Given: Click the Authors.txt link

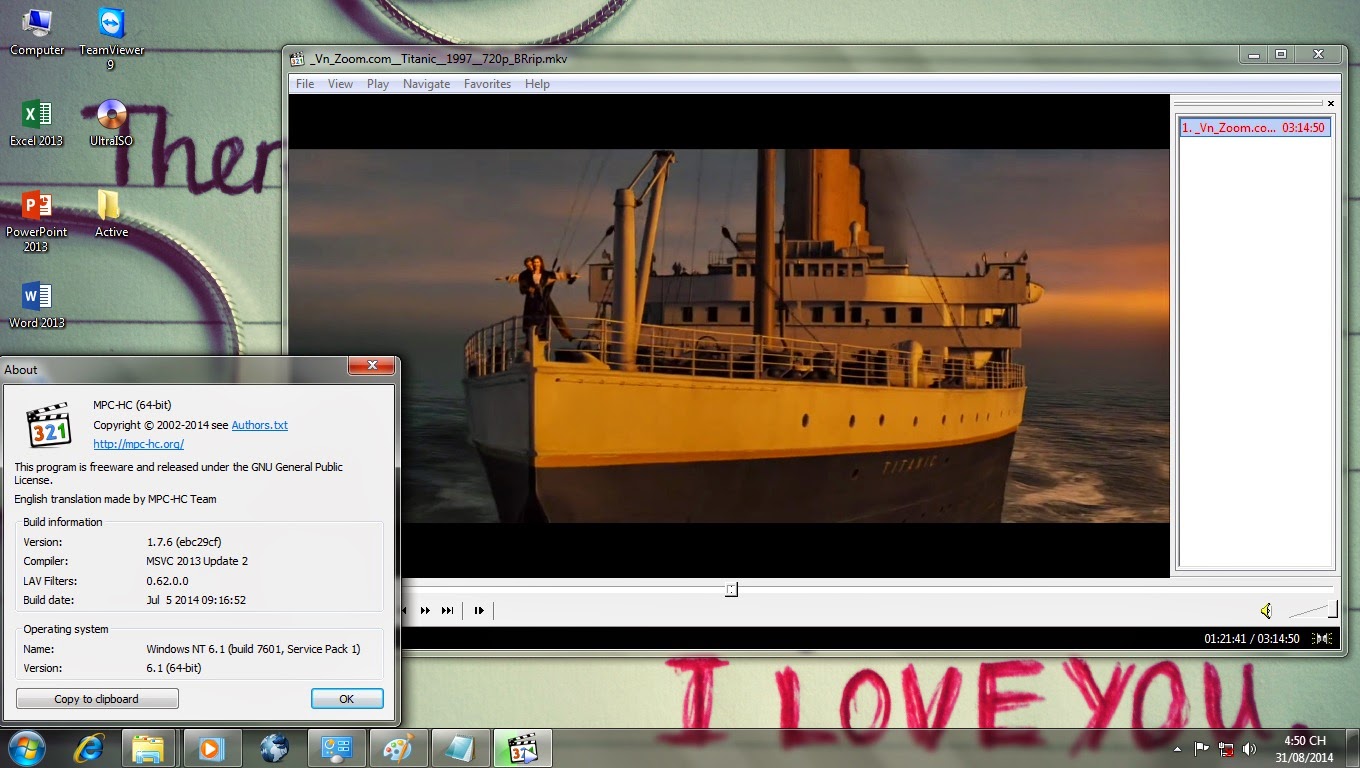Looking at the screenshot, I should (259, 425).
